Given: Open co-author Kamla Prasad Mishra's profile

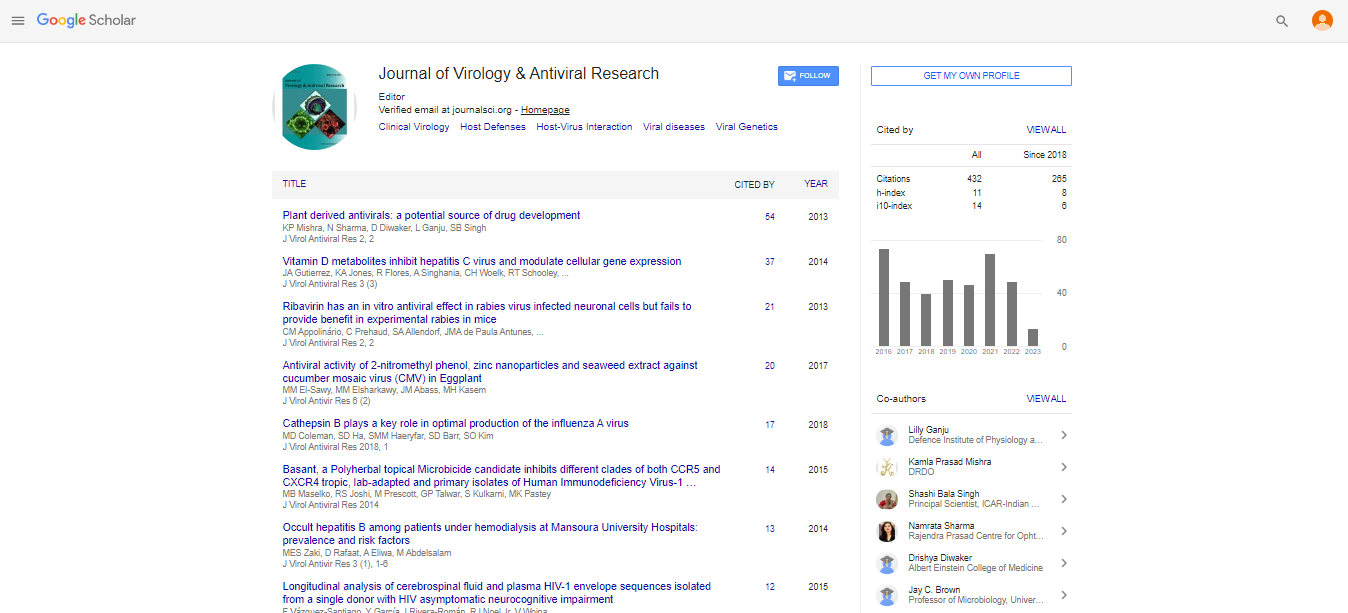Looking at the screenshot, I should [x=950, y=462].
